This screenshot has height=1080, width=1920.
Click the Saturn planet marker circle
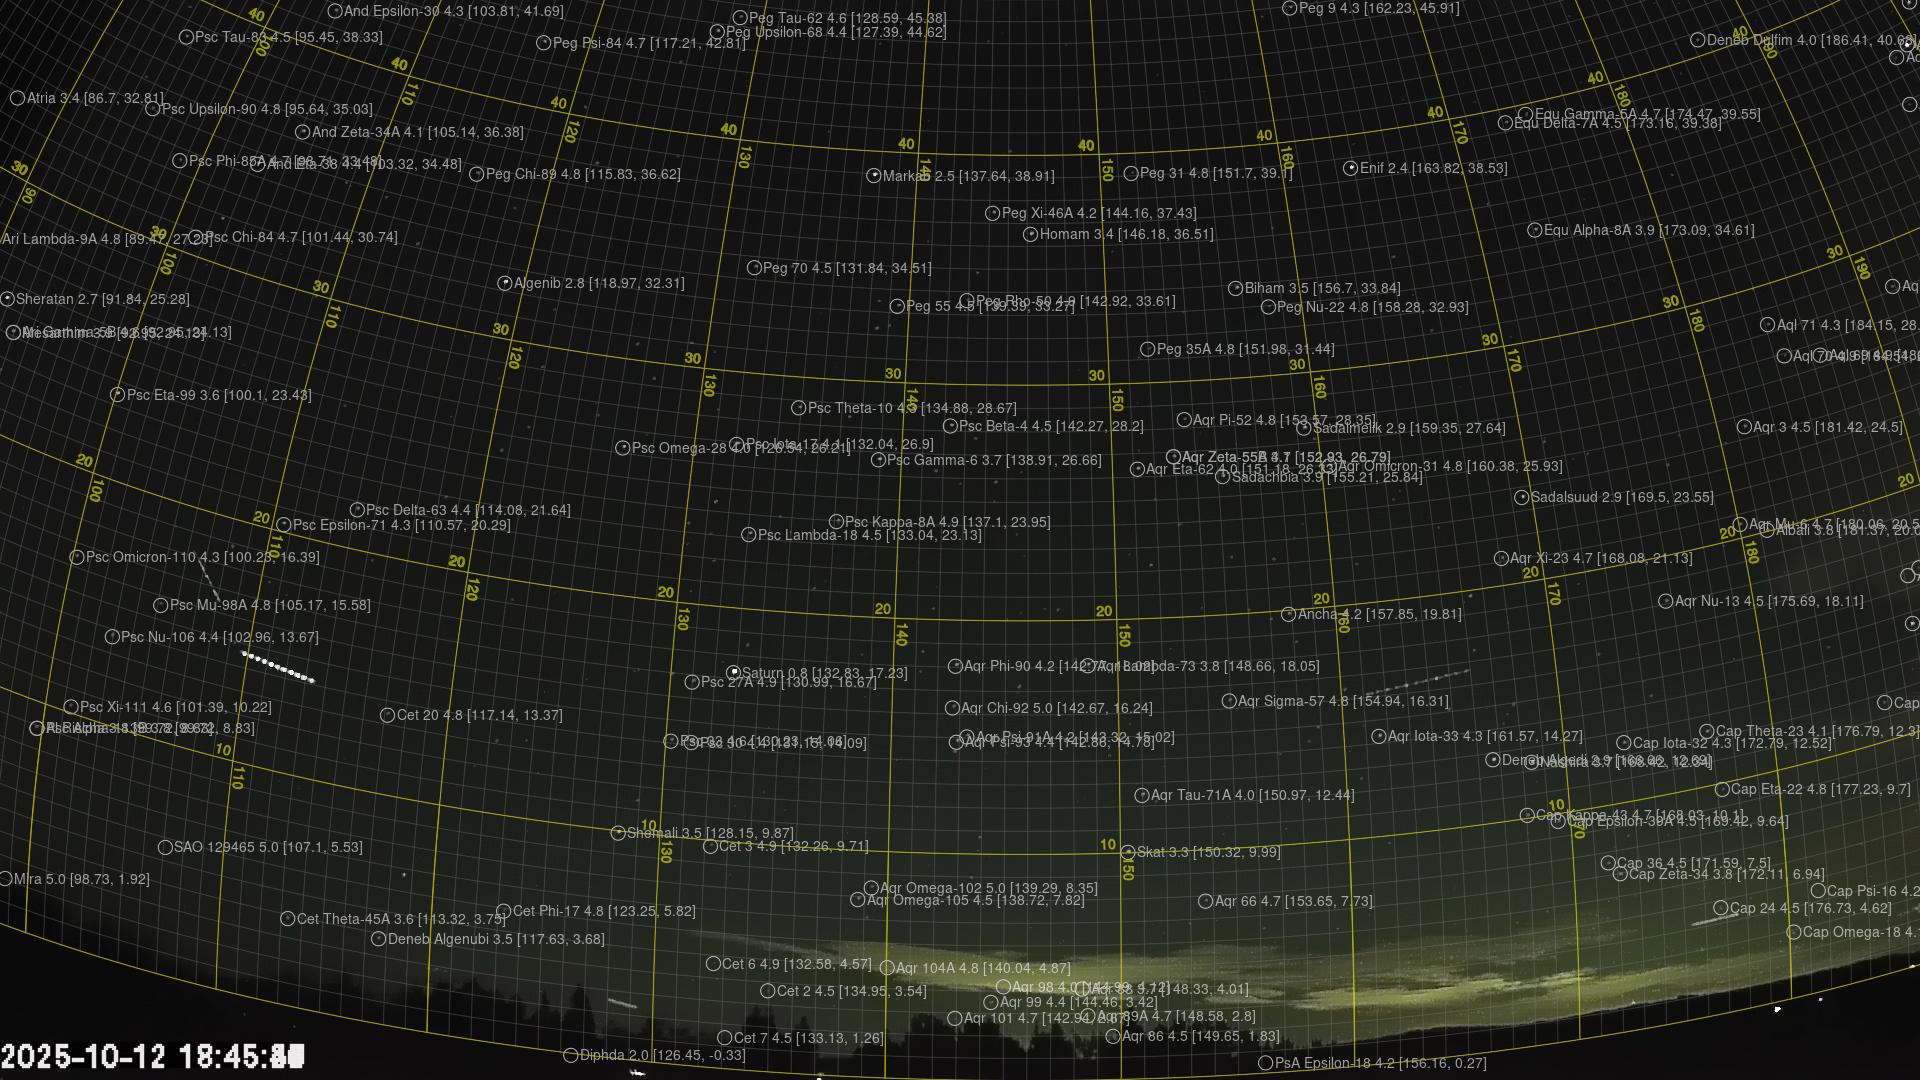[x=733, y=672]
